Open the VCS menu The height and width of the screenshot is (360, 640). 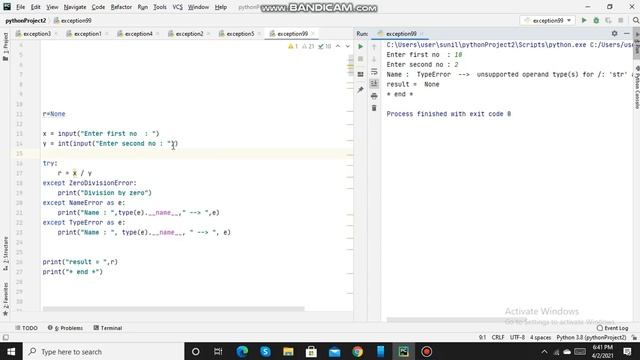(177, 7)
